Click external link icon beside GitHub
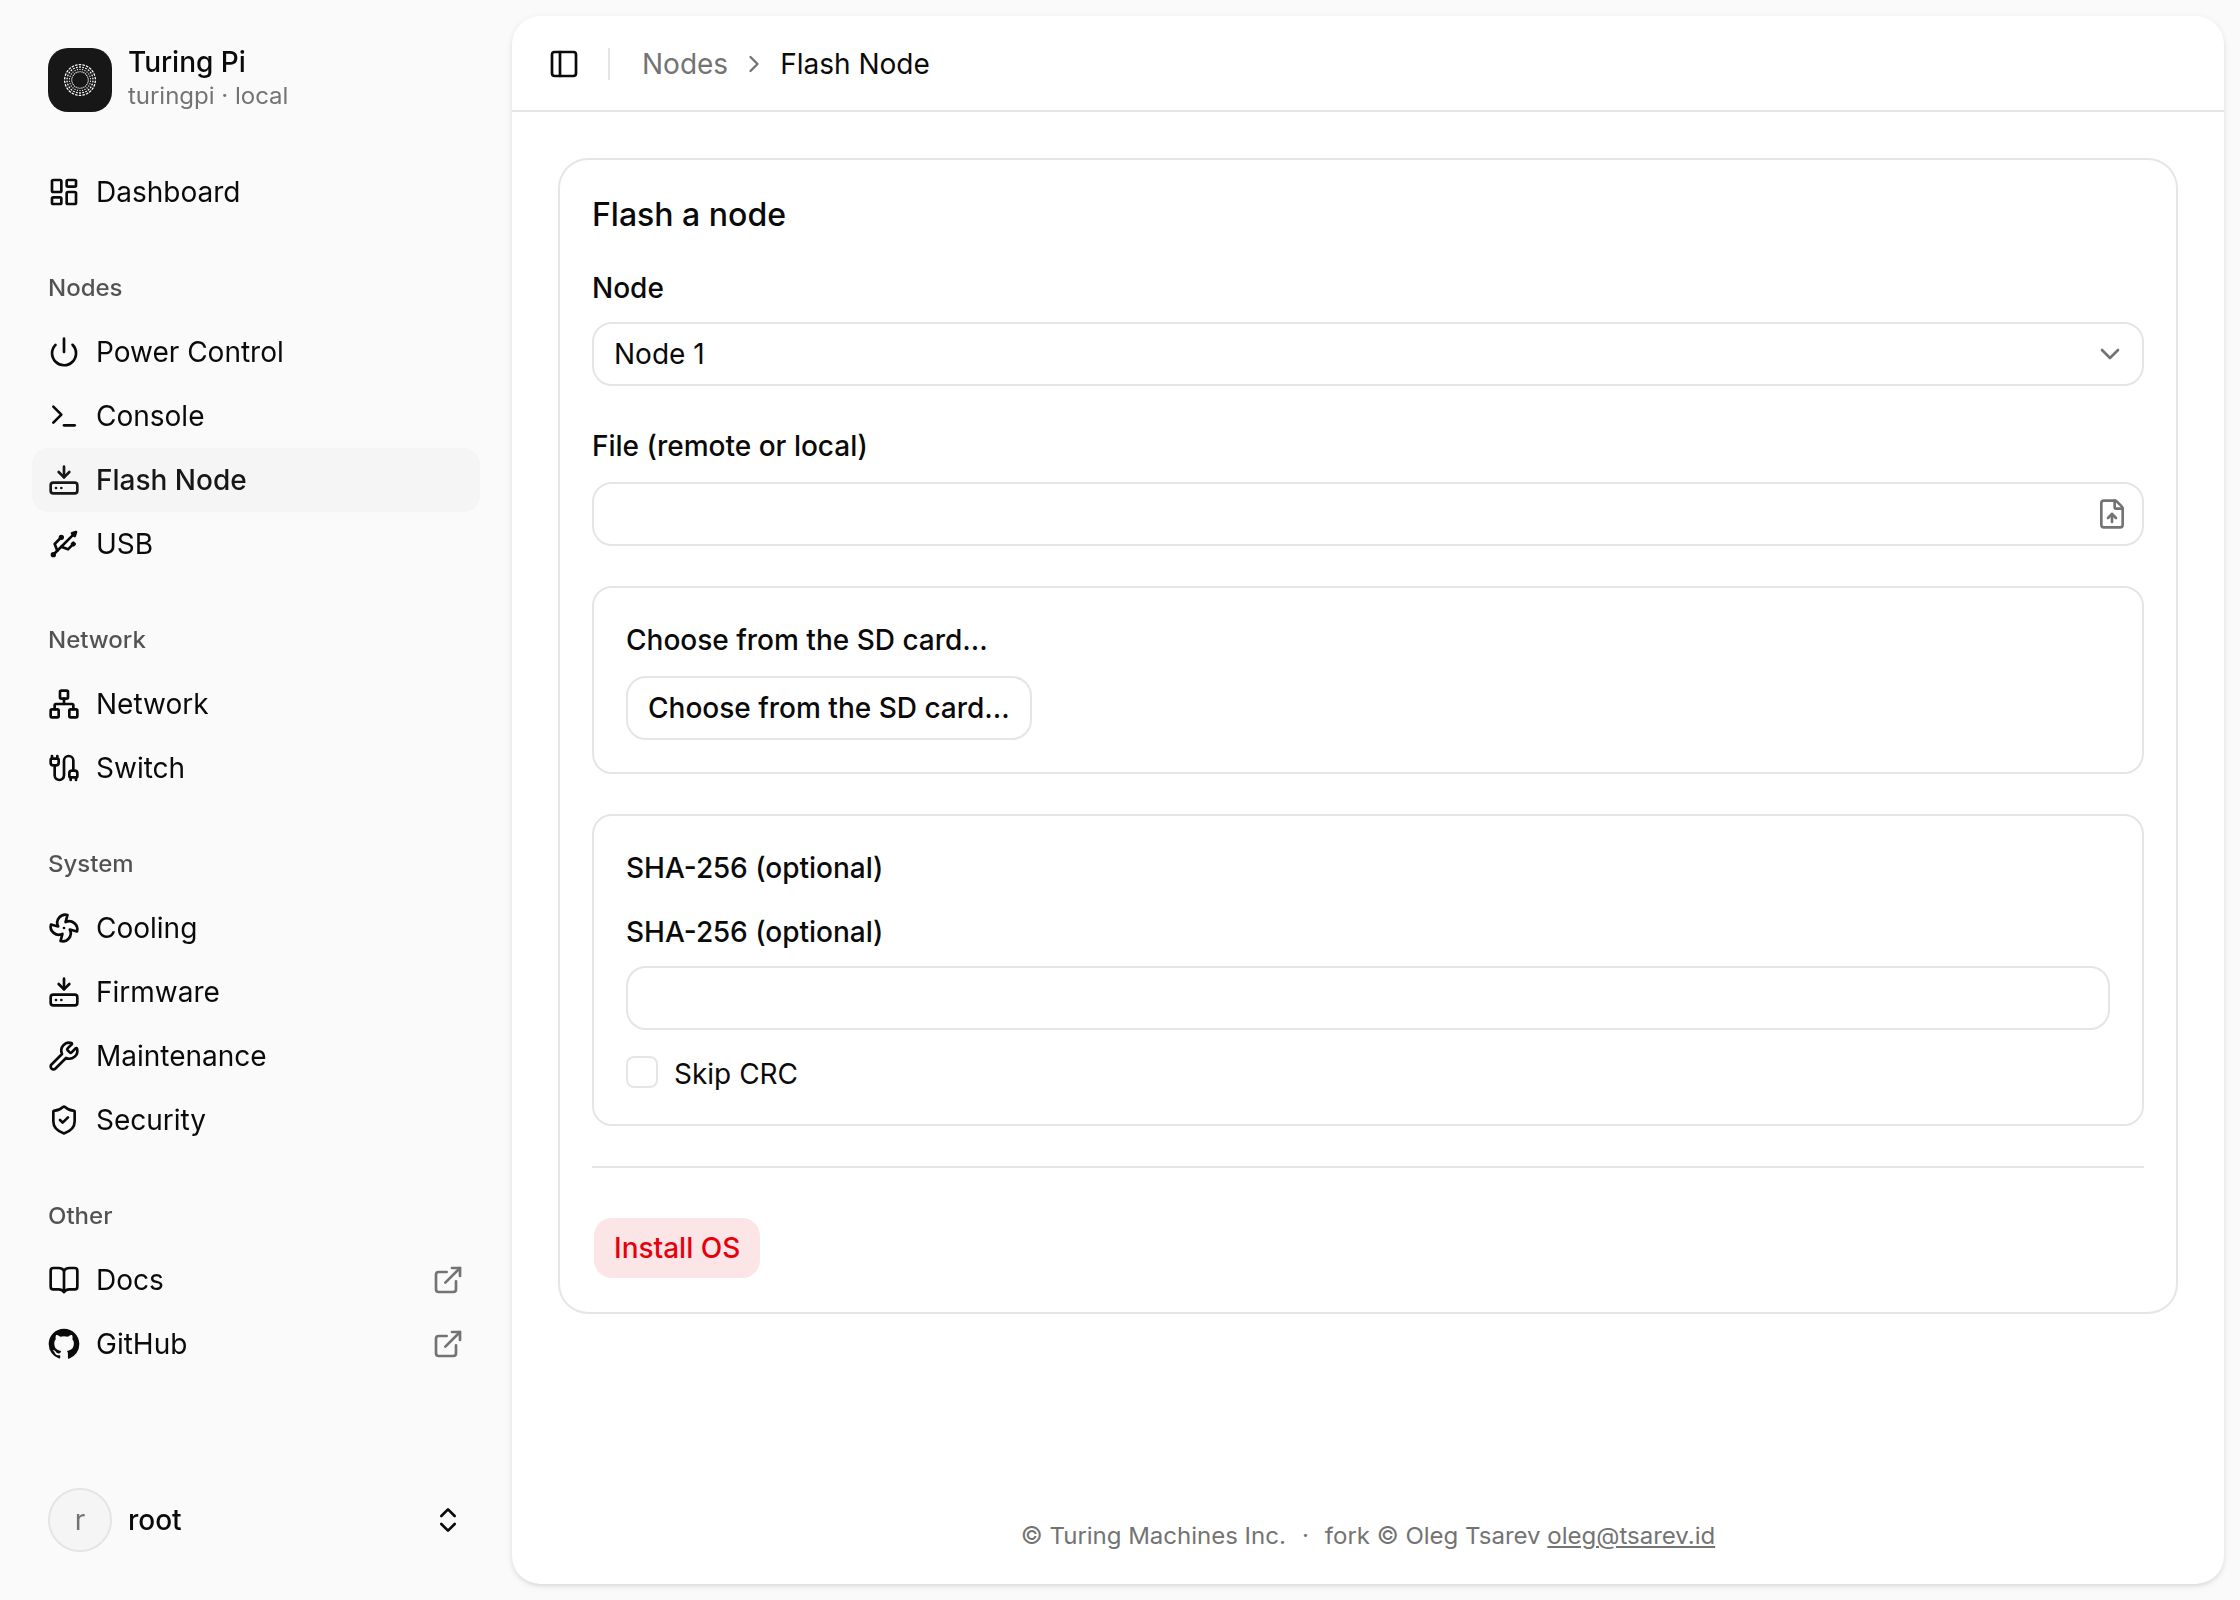The width and height of the screenshot is (2240, 1600). pyautogui.click(x=448, y=1344)
